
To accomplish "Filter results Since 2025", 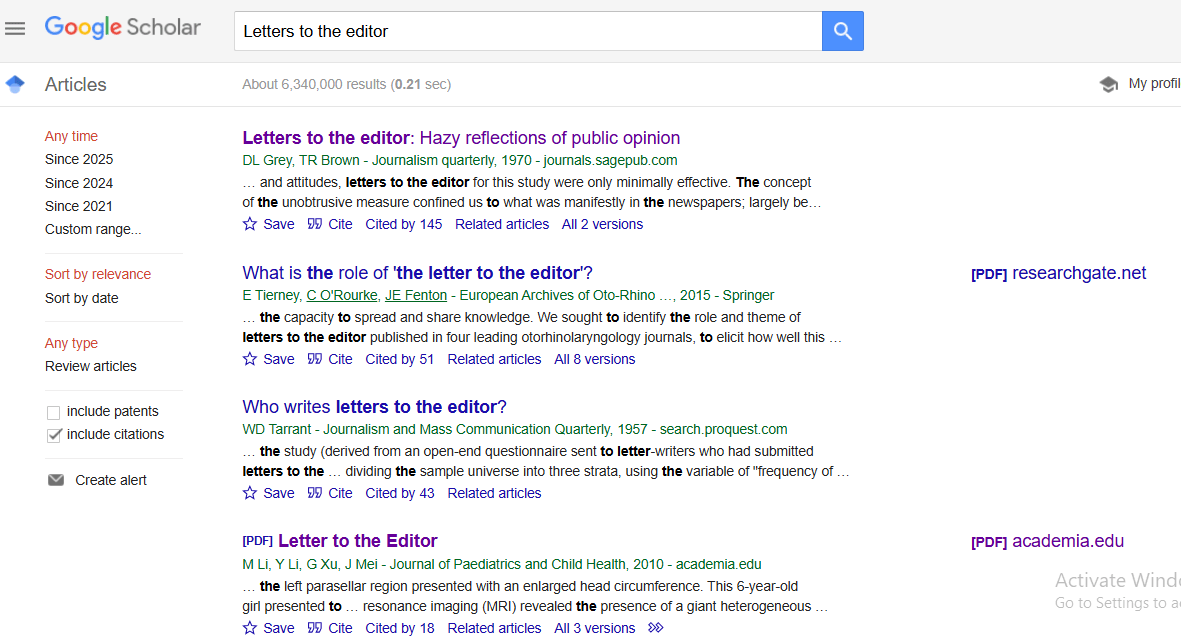I will pyautogui.click(x=79, y=160).
